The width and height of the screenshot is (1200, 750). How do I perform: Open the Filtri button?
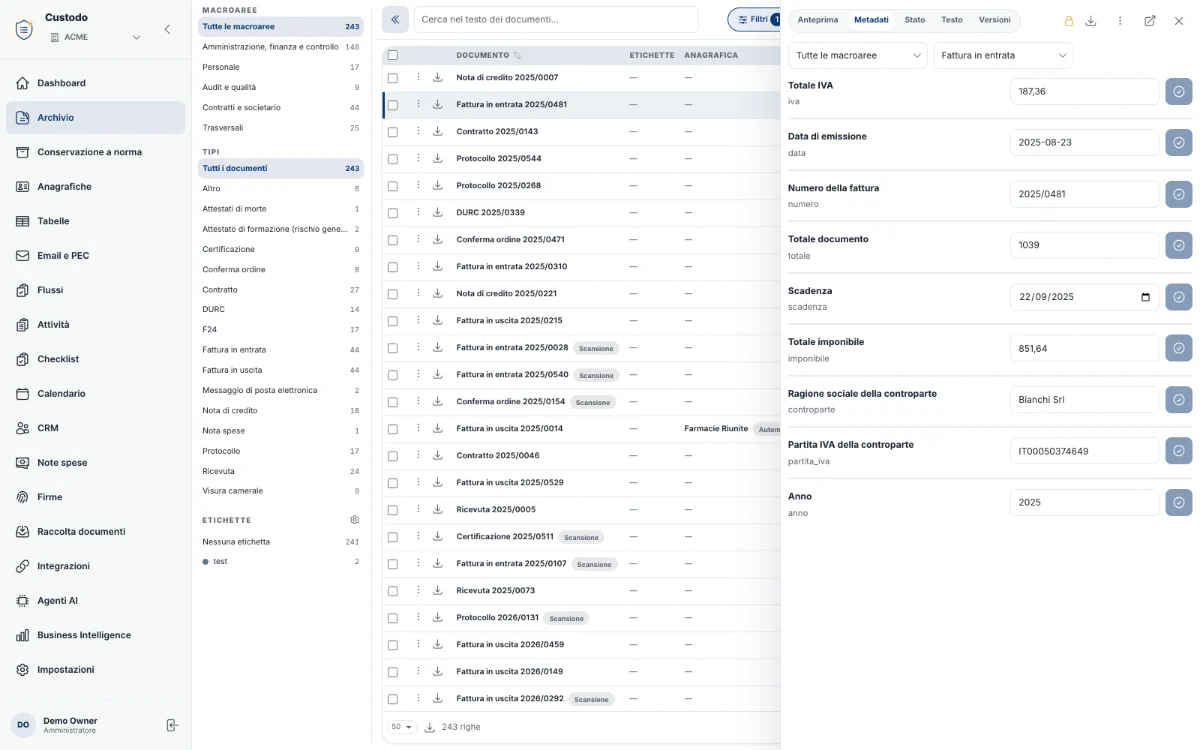(756, 19)
